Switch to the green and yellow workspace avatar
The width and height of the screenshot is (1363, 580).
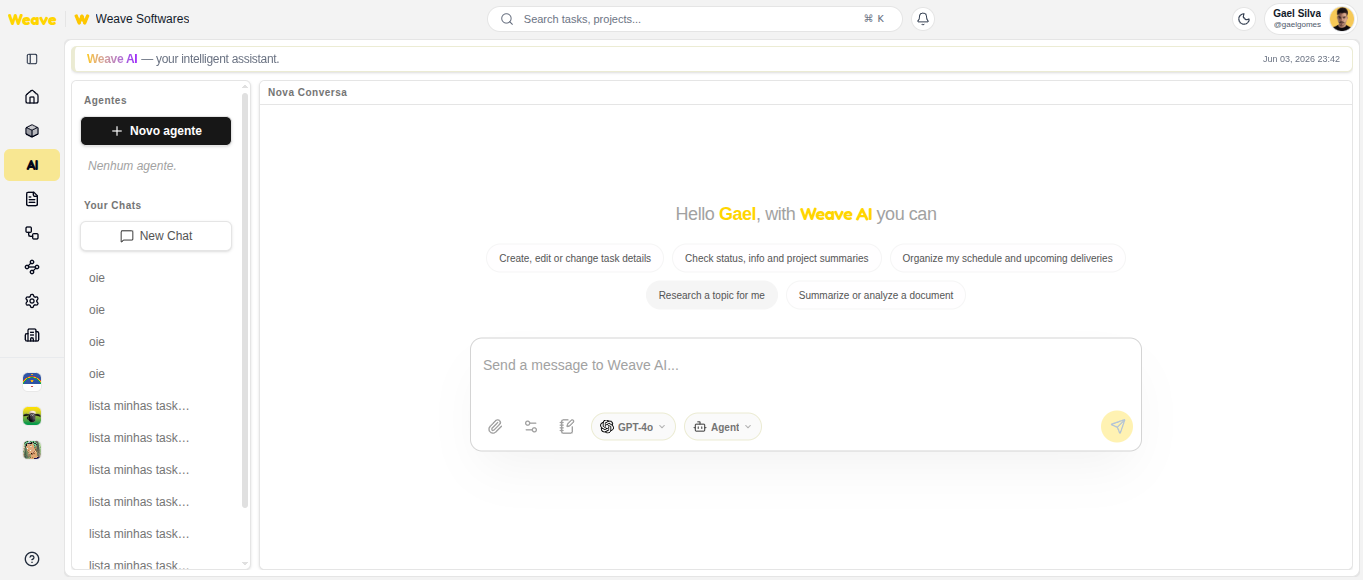click(32, 416)
